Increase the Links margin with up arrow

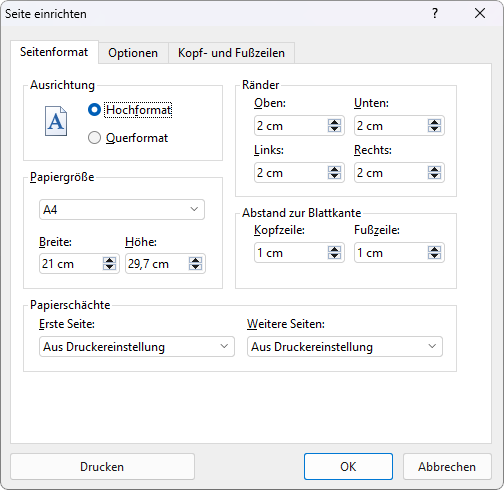[x=334, y=169]
